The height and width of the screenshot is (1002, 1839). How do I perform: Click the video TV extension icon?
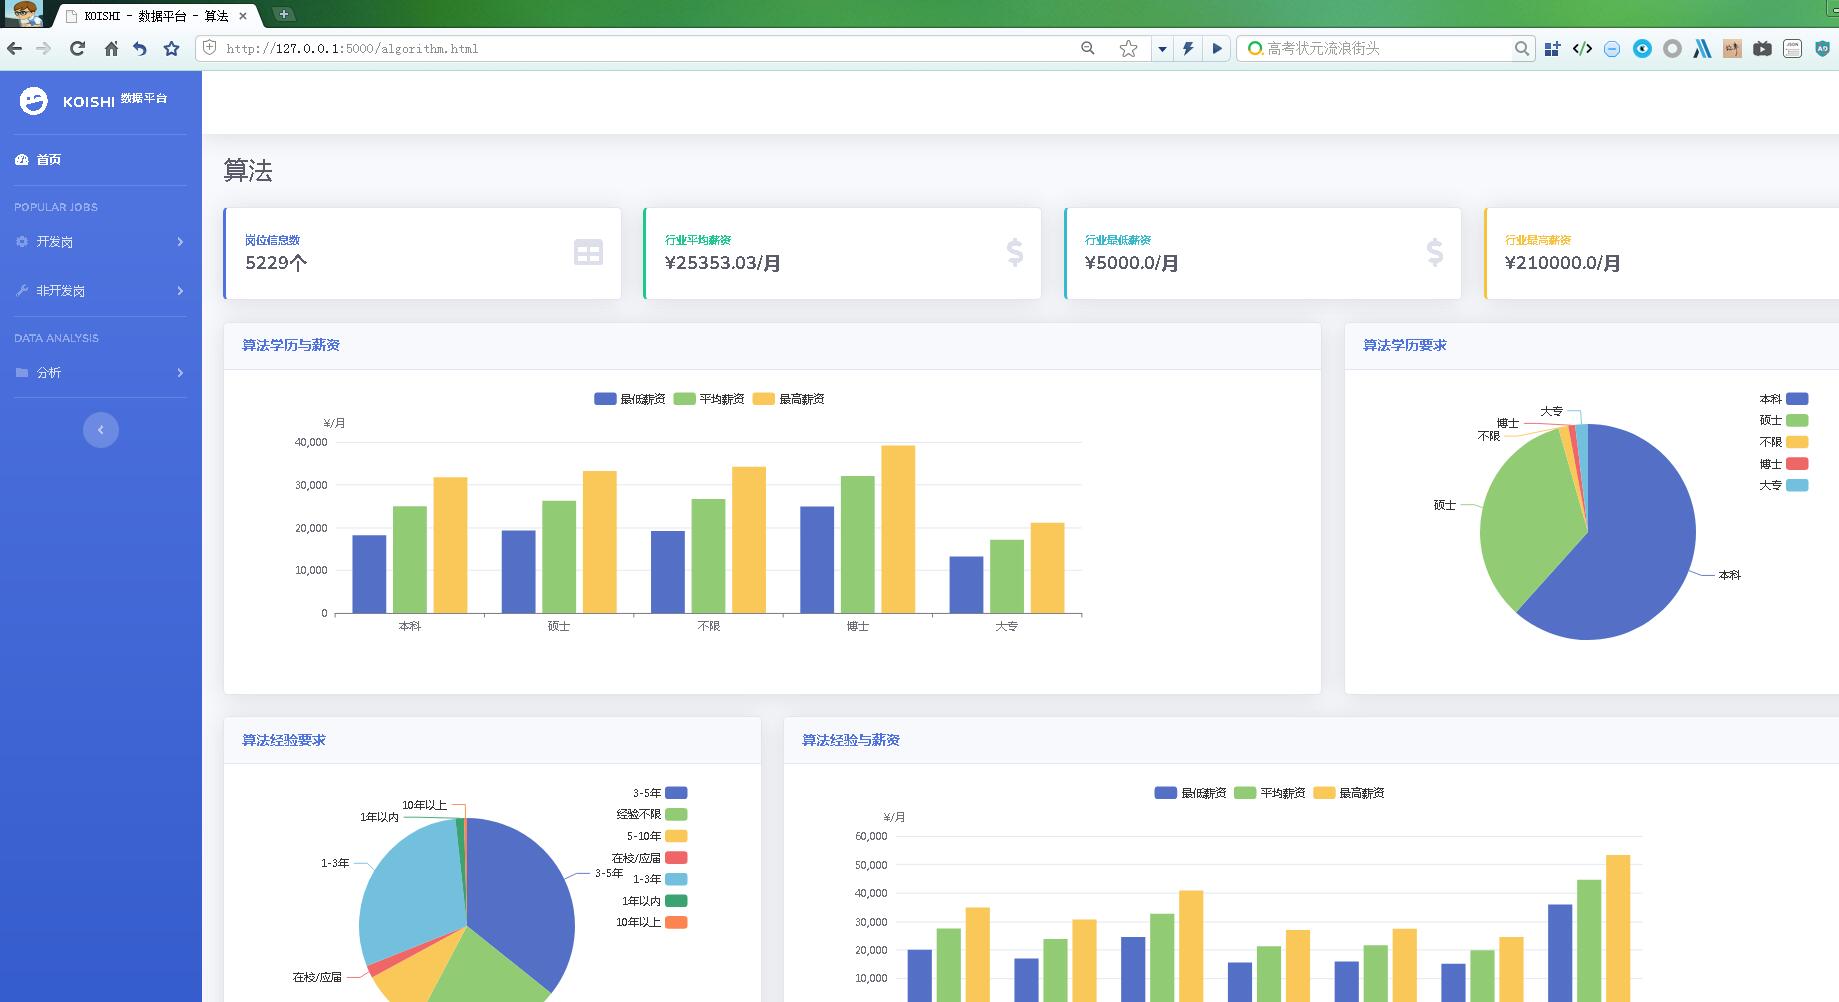[1762, 48]
